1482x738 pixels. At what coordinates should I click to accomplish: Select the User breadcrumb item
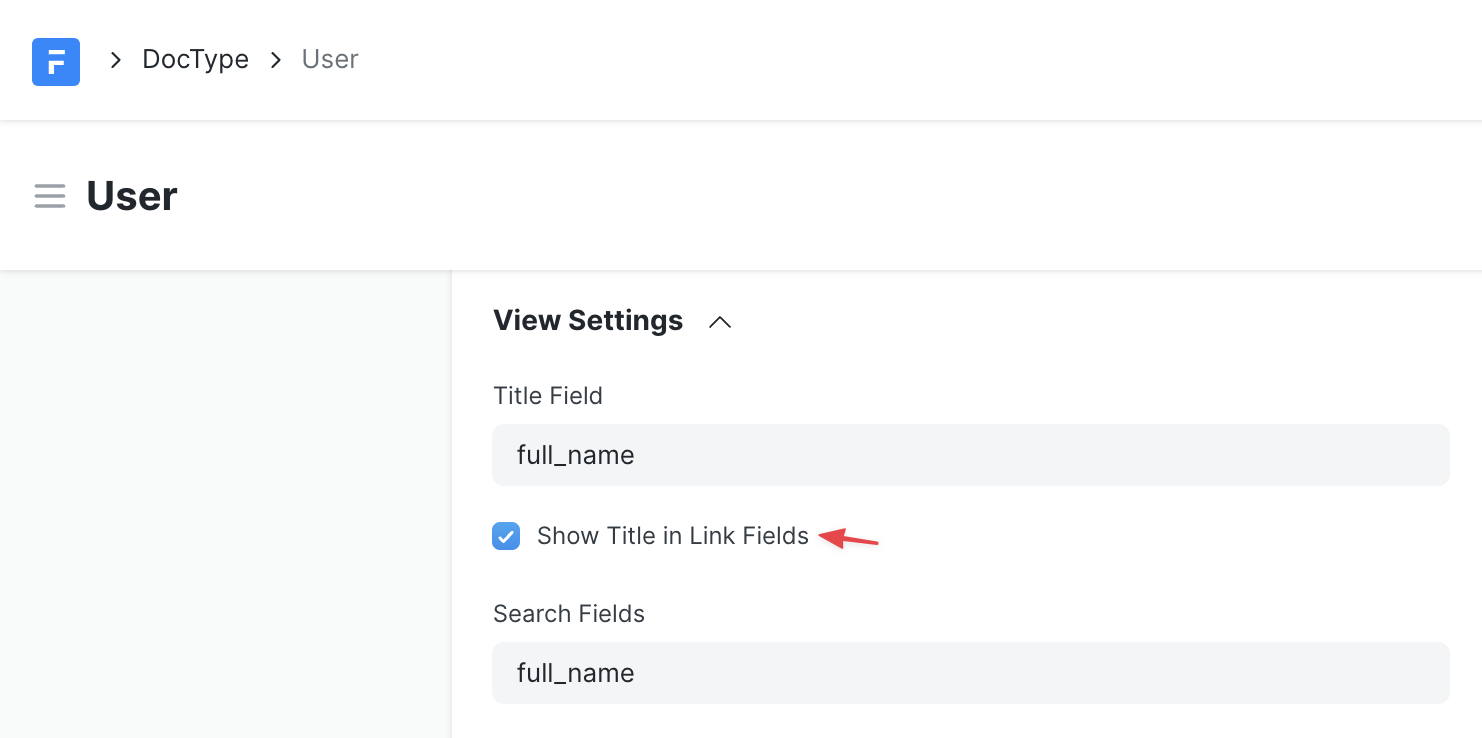coord(330,60)
